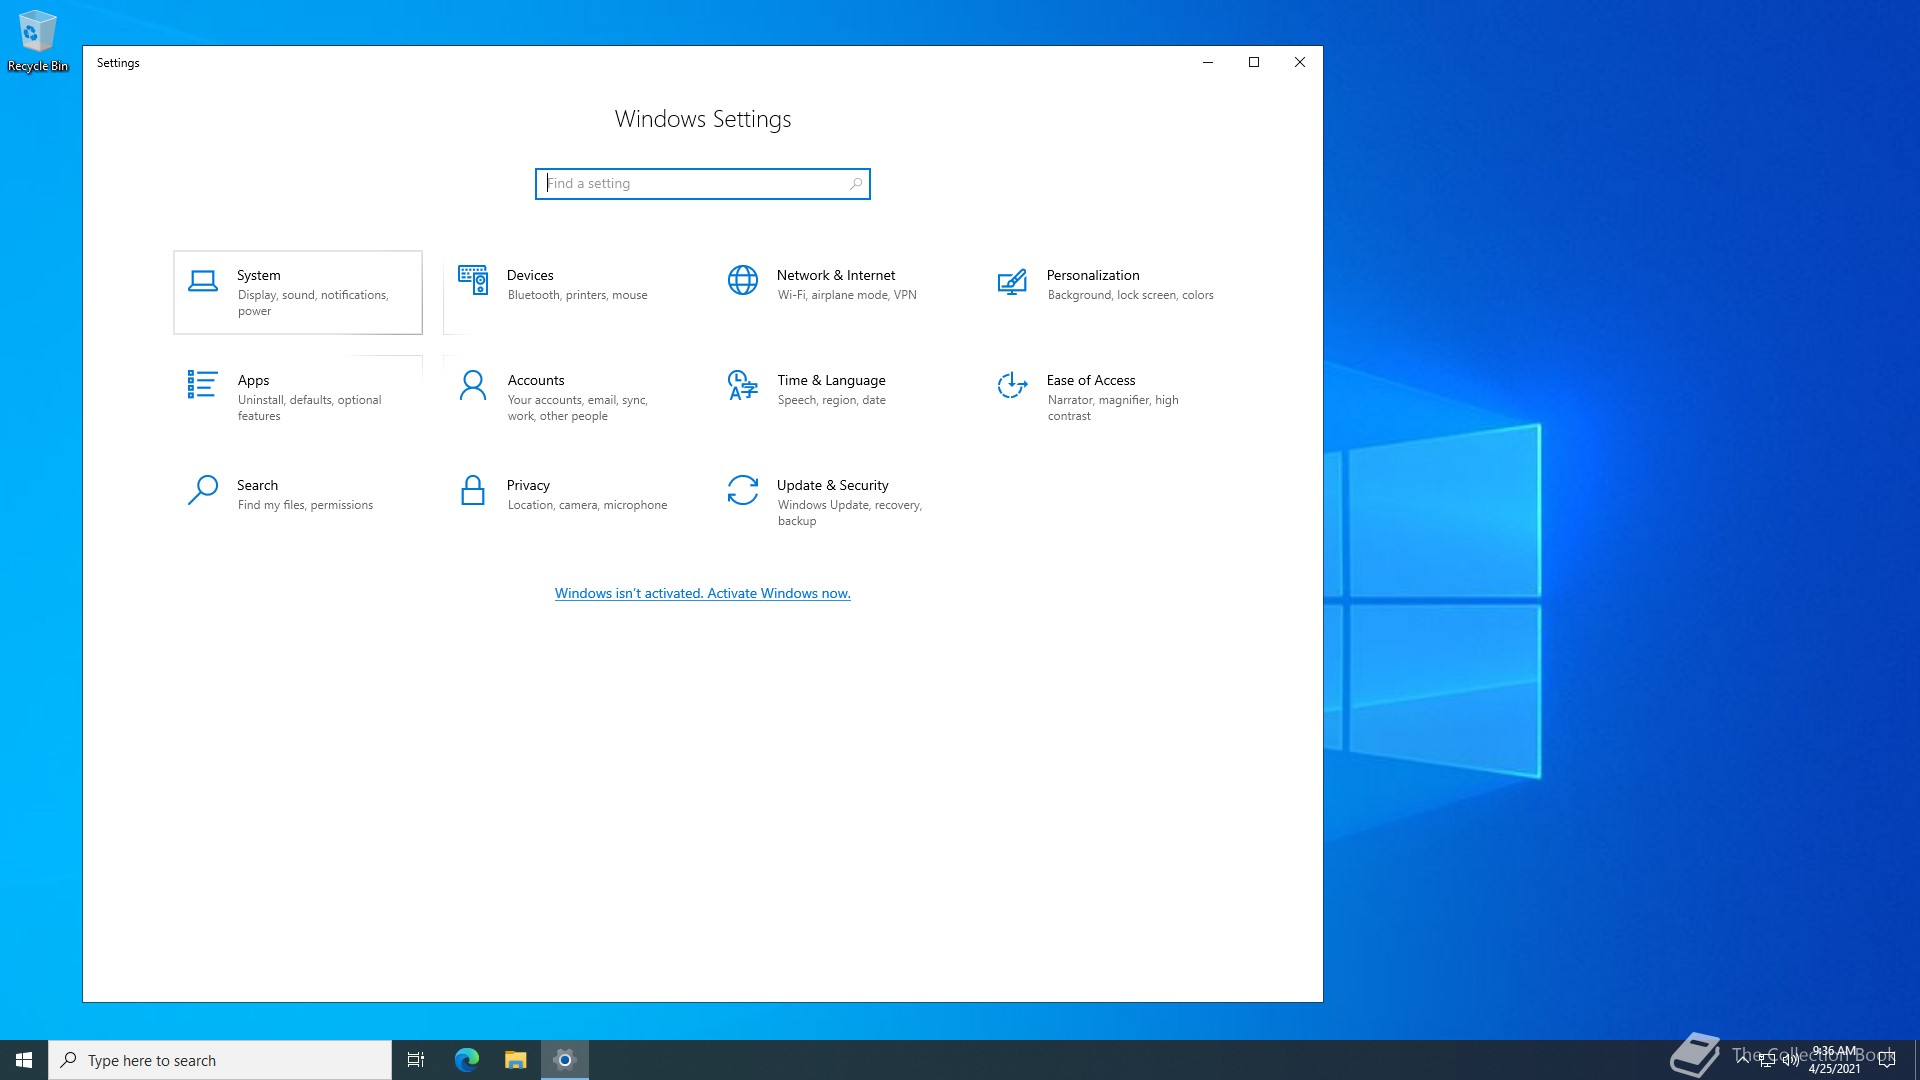1920x1080 pixels.
Task: Close the Settings window
Action: click(x=1300, y=62)
